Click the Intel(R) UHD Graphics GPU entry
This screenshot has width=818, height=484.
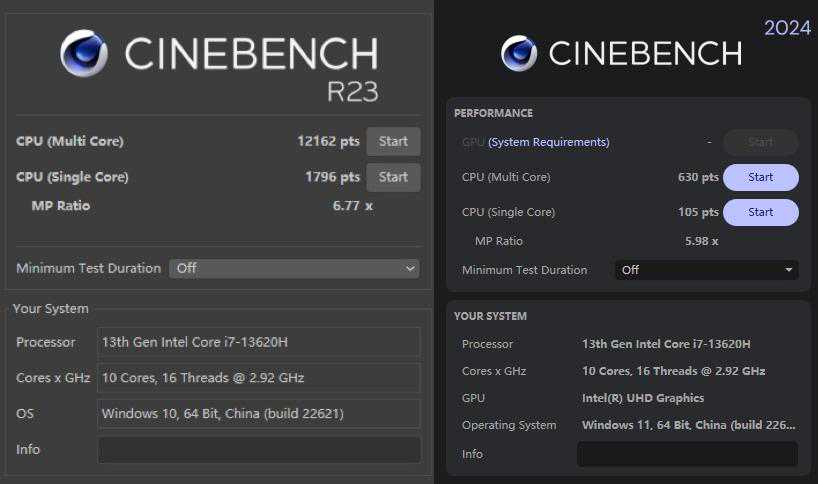click(x=642, y=398)
